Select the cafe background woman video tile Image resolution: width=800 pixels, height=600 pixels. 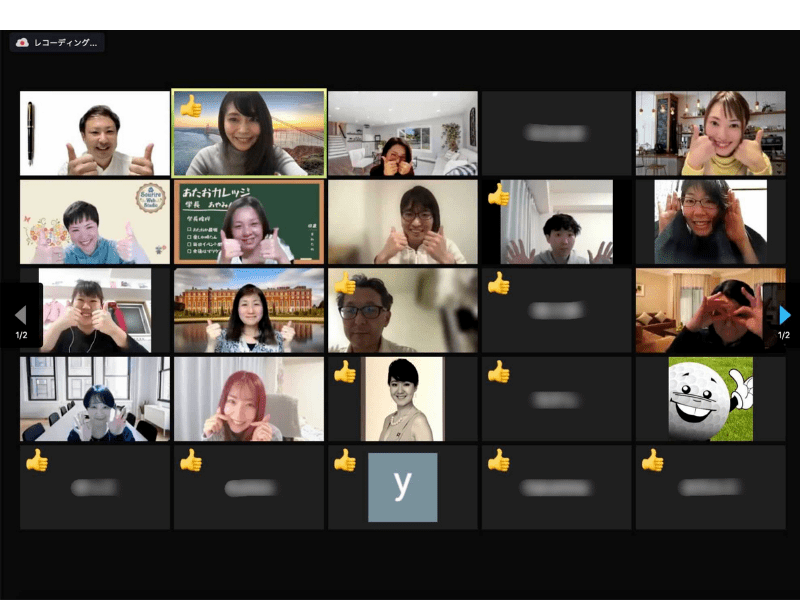coord(710,133)
